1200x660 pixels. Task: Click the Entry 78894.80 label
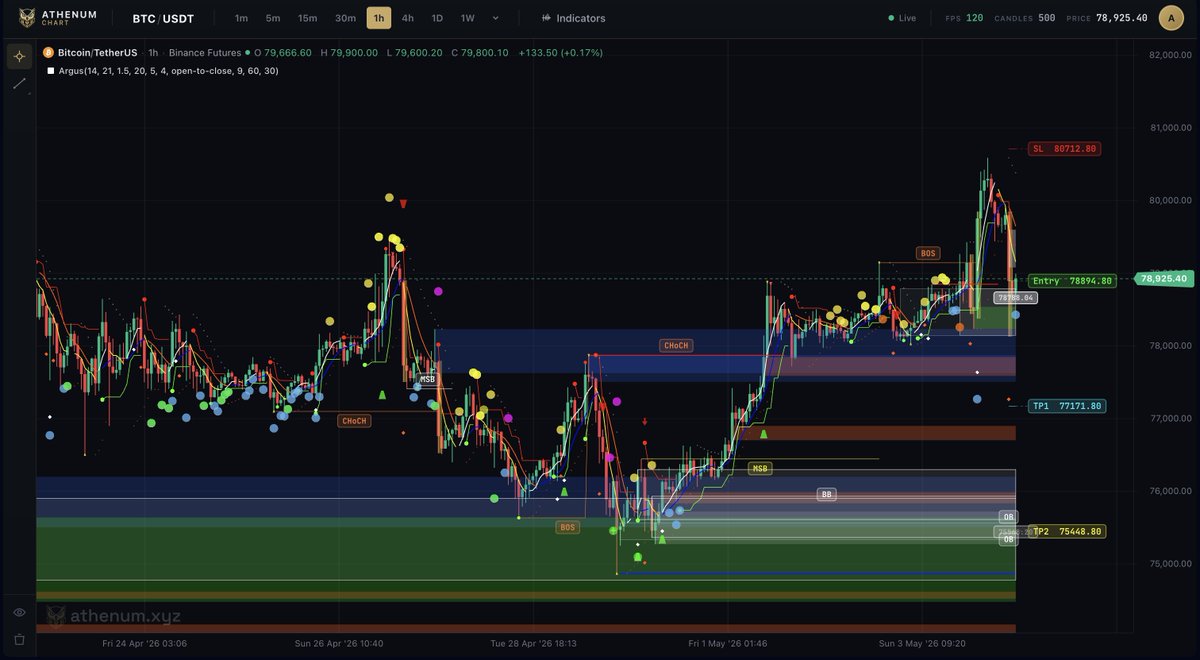1073,281
